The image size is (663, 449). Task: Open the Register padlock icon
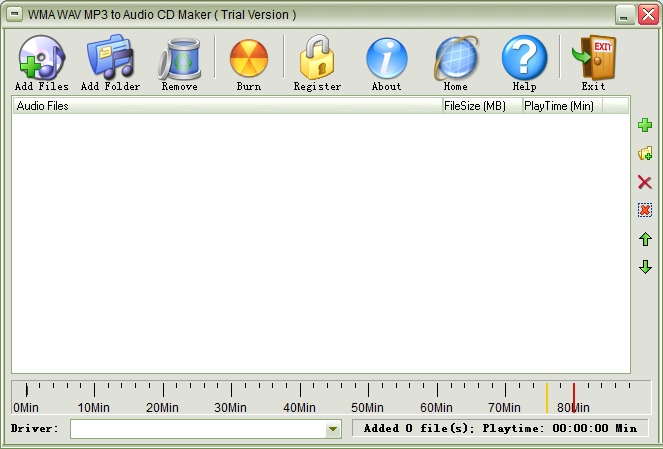[x=317, y=60]
